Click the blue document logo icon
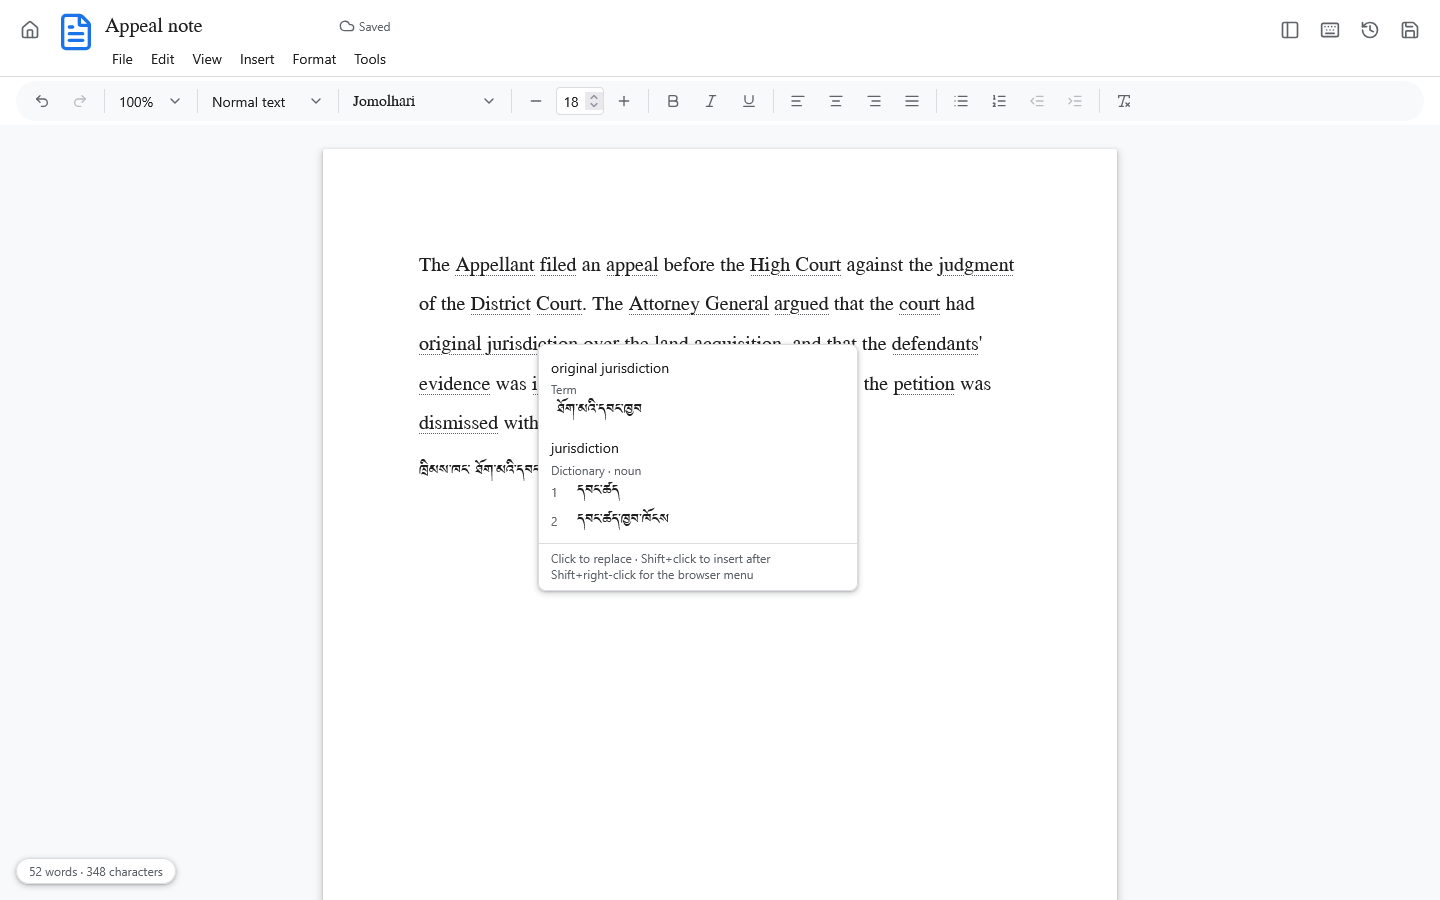Screen dimensions: 1440x900 pyautogui.click(x=76, y=32)
